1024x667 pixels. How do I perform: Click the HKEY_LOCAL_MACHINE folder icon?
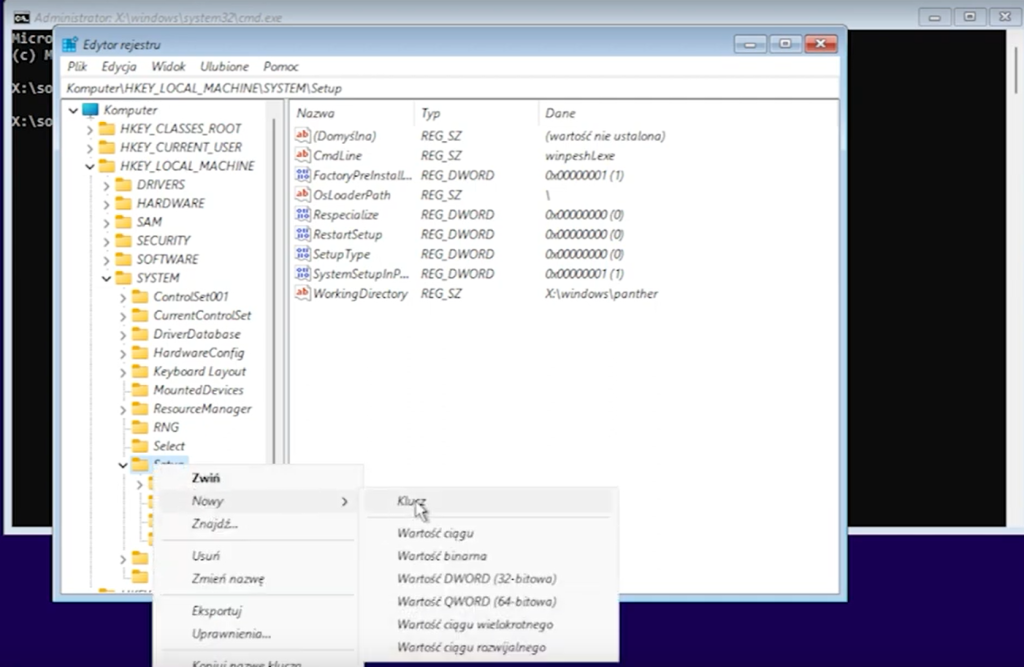pyautogui.click(x=107, y=166)
